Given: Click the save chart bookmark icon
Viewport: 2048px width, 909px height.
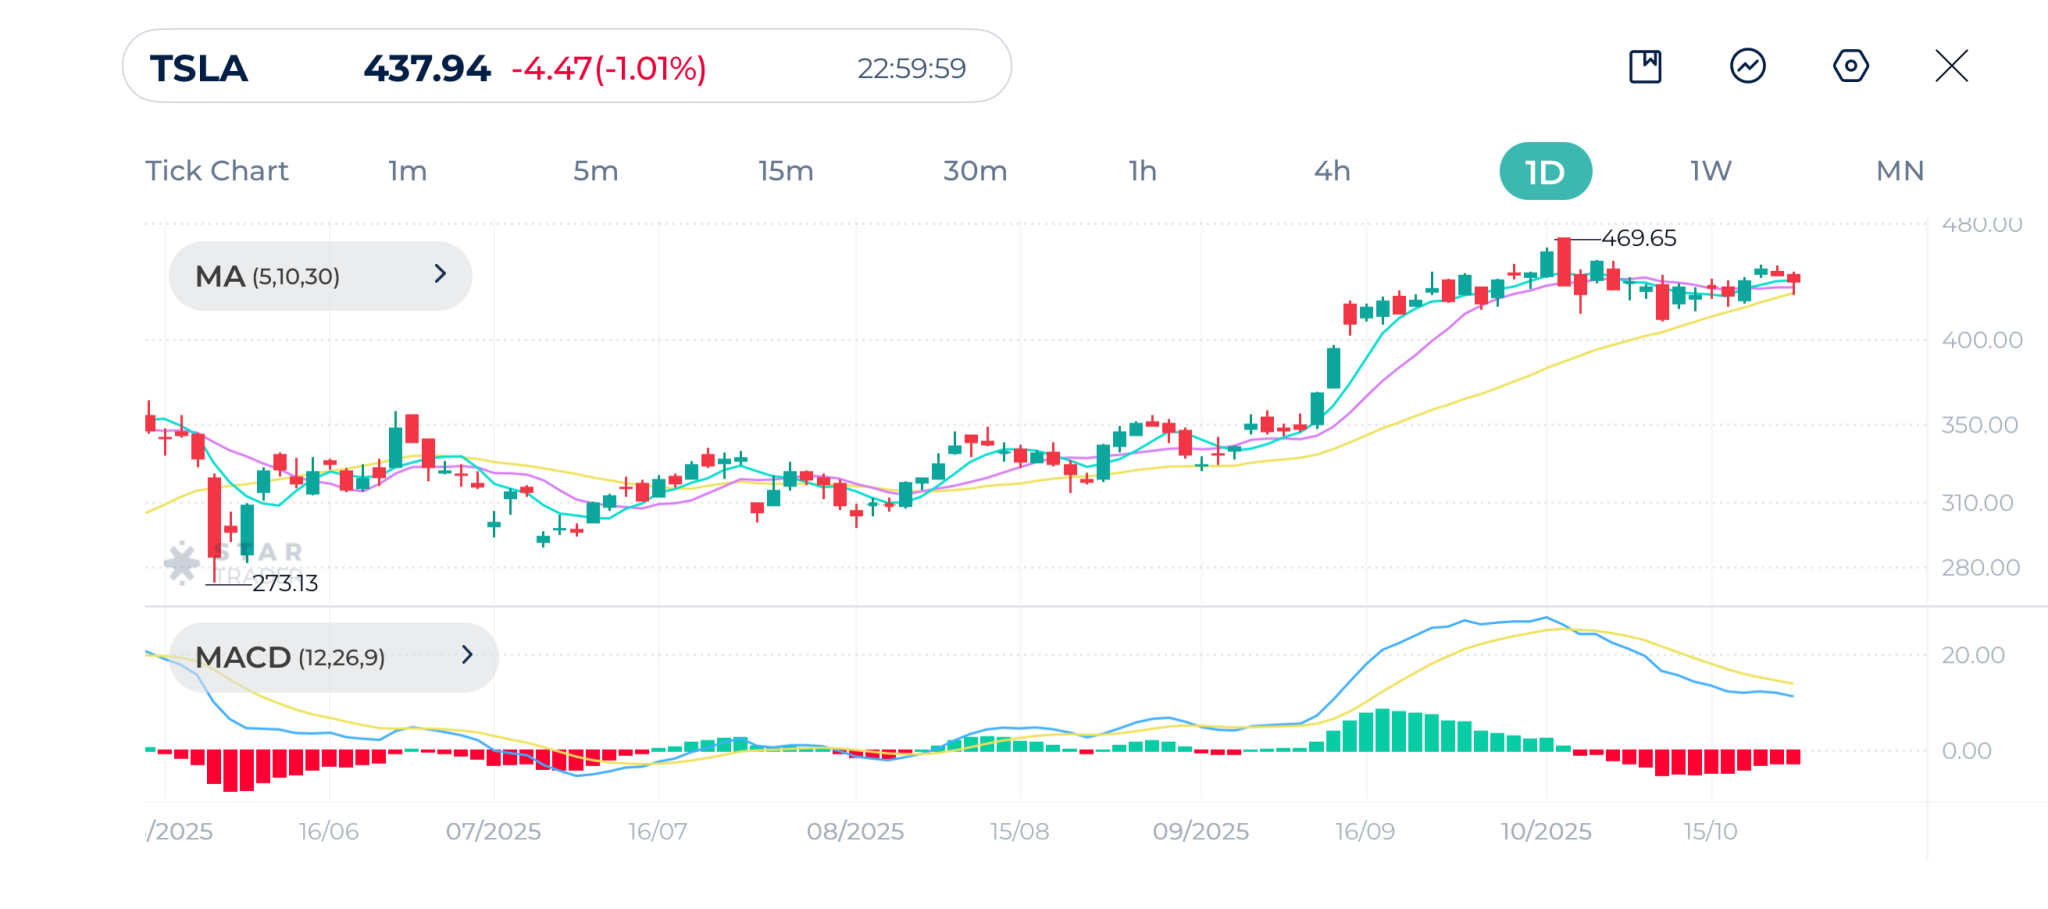Looking at the screenshot, I should pos(1645,67).
